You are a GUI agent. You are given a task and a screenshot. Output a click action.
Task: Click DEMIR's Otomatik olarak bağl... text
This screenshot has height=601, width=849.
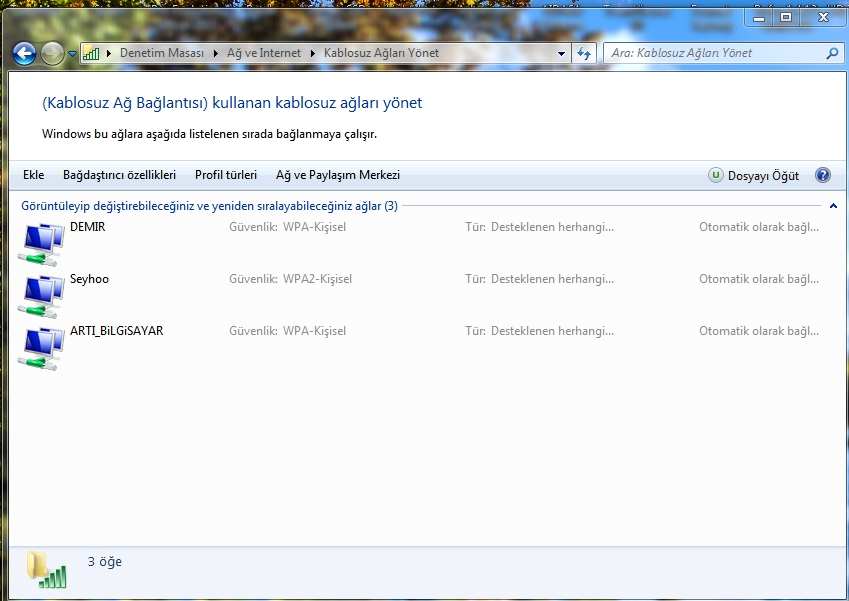pos(759,227)
